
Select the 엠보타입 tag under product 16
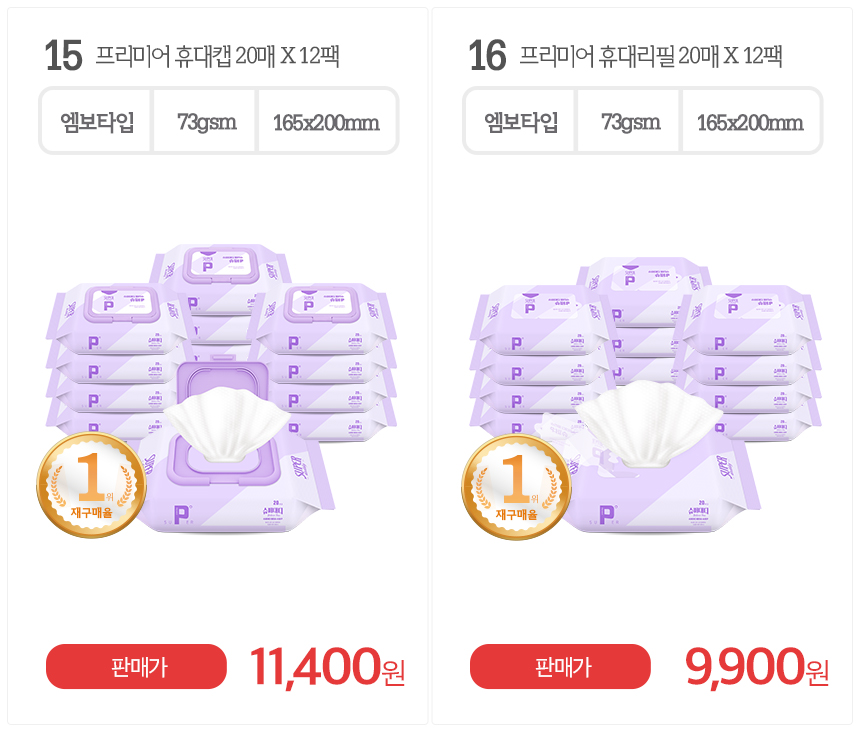click(521, 122)
